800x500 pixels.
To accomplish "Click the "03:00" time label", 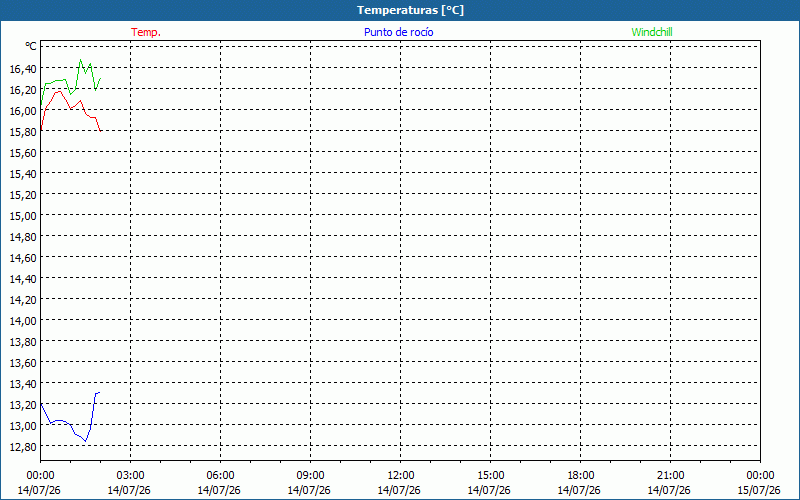I will coord(130,476).
